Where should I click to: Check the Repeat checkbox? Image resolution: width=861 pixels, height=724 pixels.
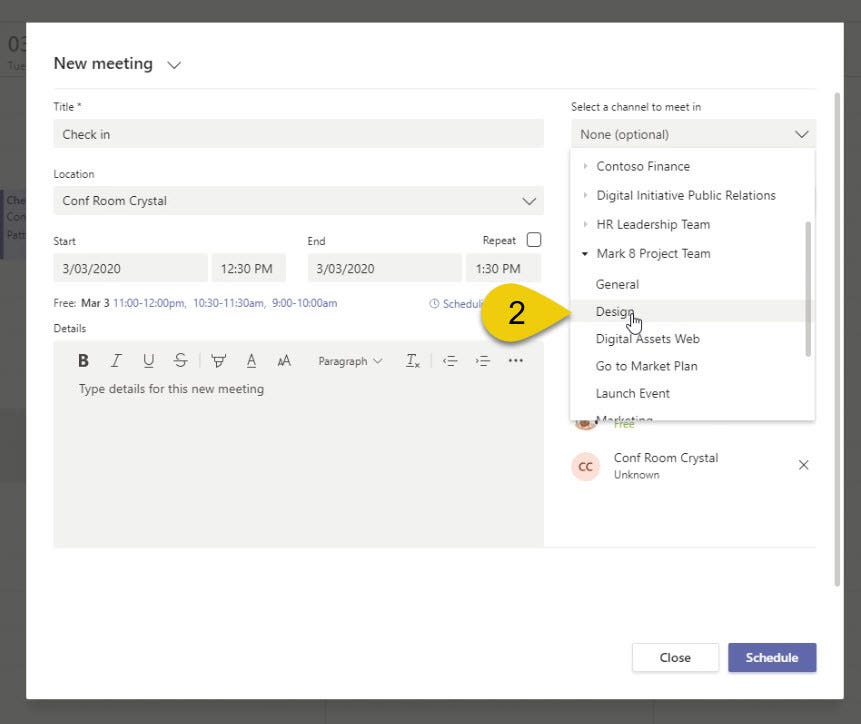(536, 239)
